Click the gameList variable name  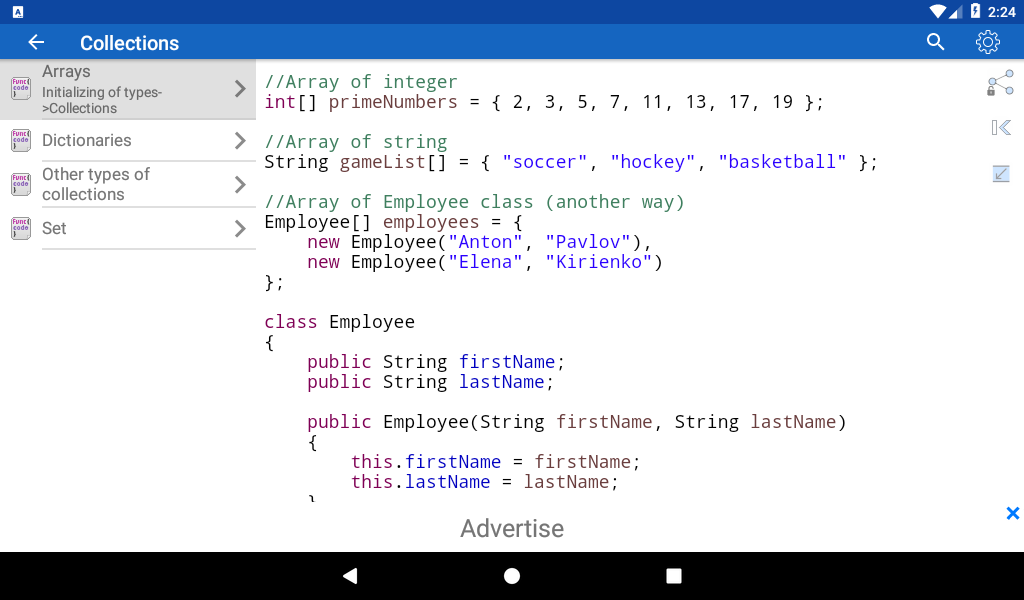[x=383, y=162]
